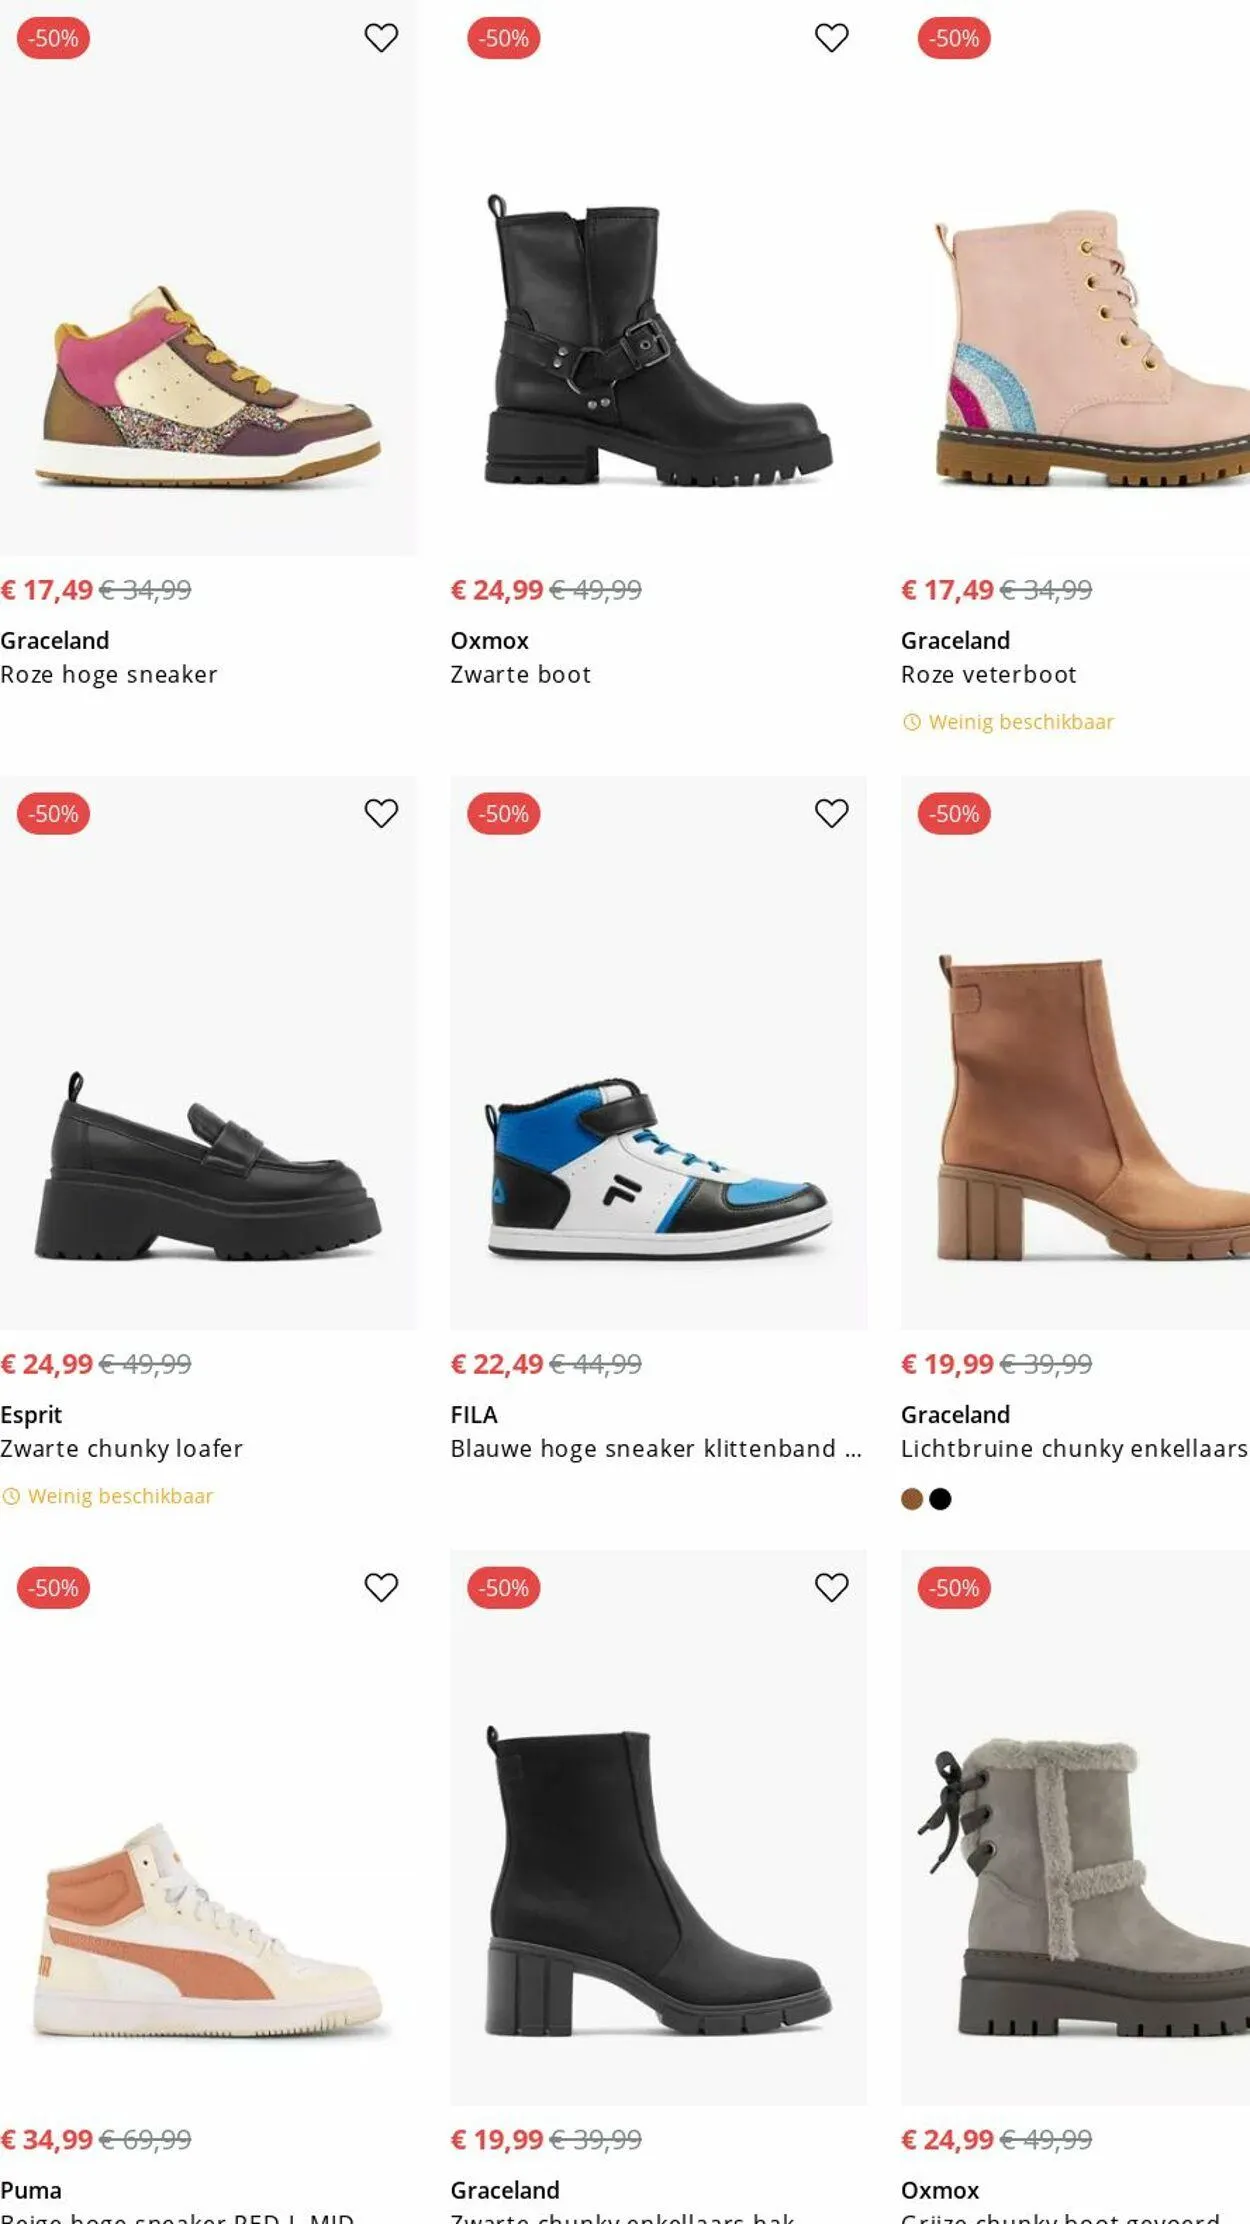Select the brown color swatch

tap(912, 1499)
